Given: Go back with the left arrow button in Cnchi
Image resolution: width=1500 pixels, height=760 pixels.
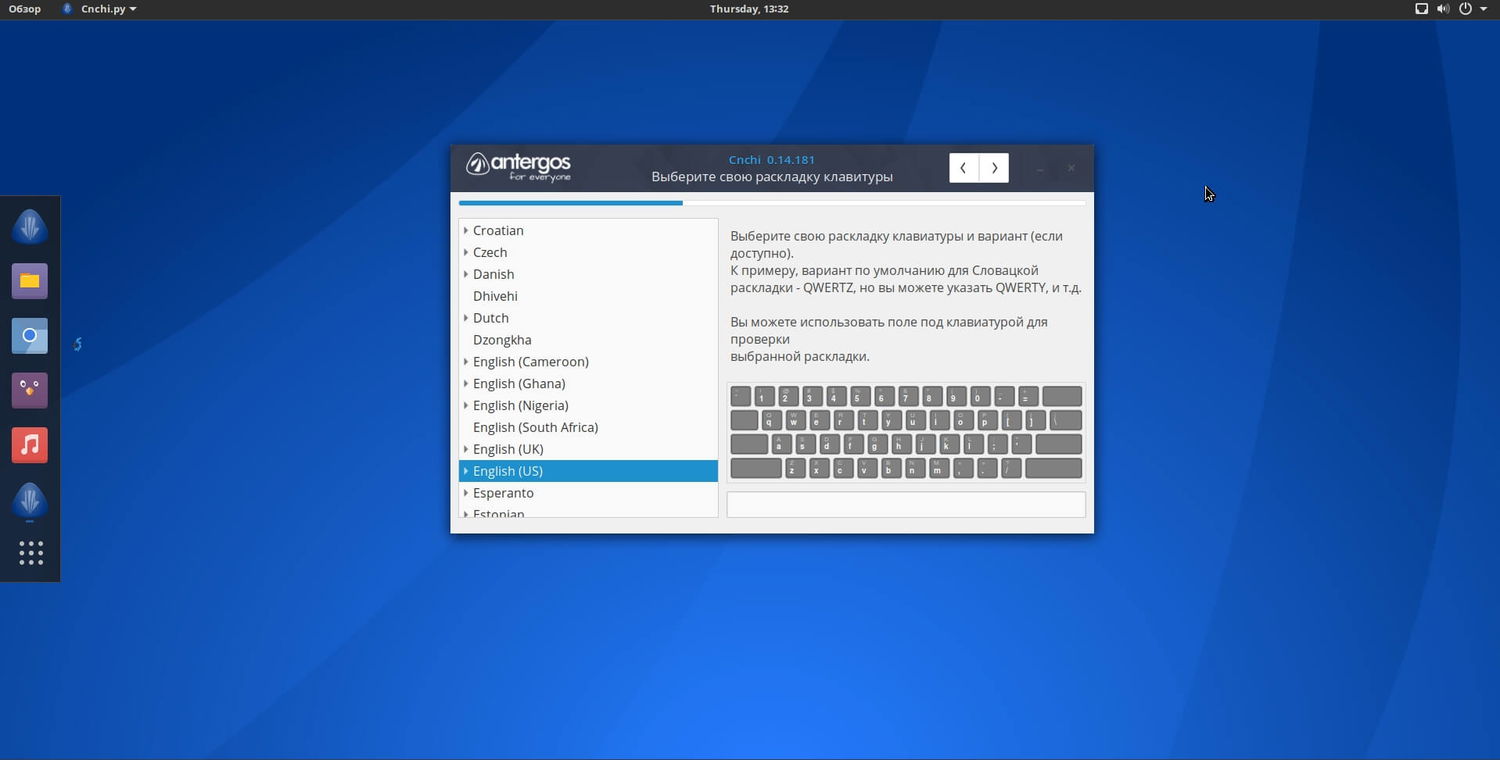Looking at the screenshot, I should tap(963, 168).
